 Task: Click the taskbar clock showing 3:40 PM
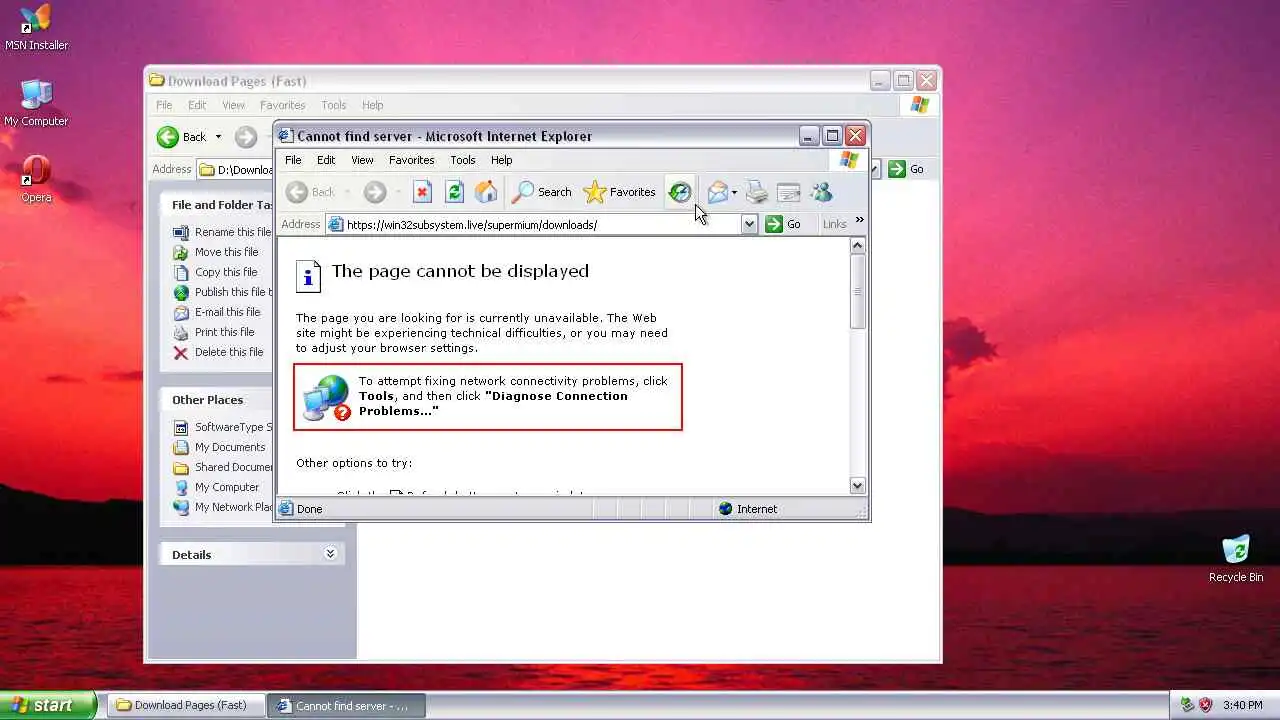[1242, 705]
